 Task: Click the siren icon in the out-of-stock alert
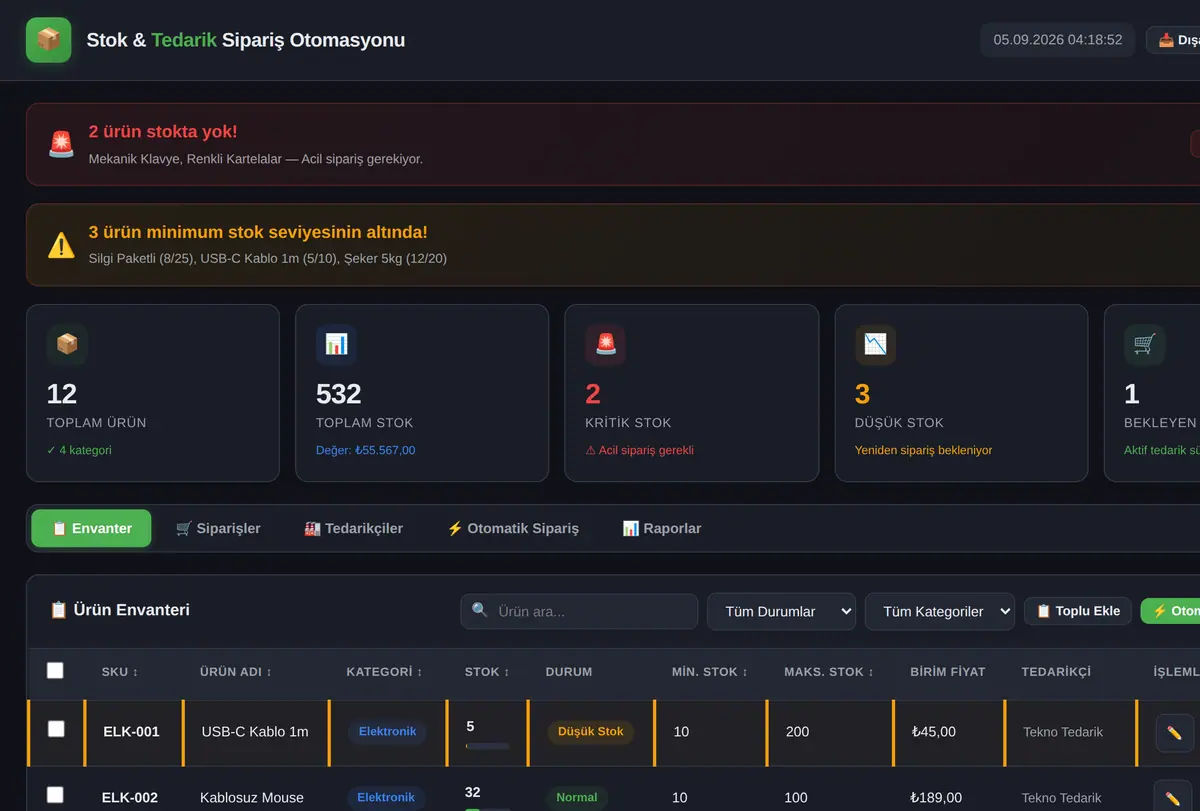61,144
